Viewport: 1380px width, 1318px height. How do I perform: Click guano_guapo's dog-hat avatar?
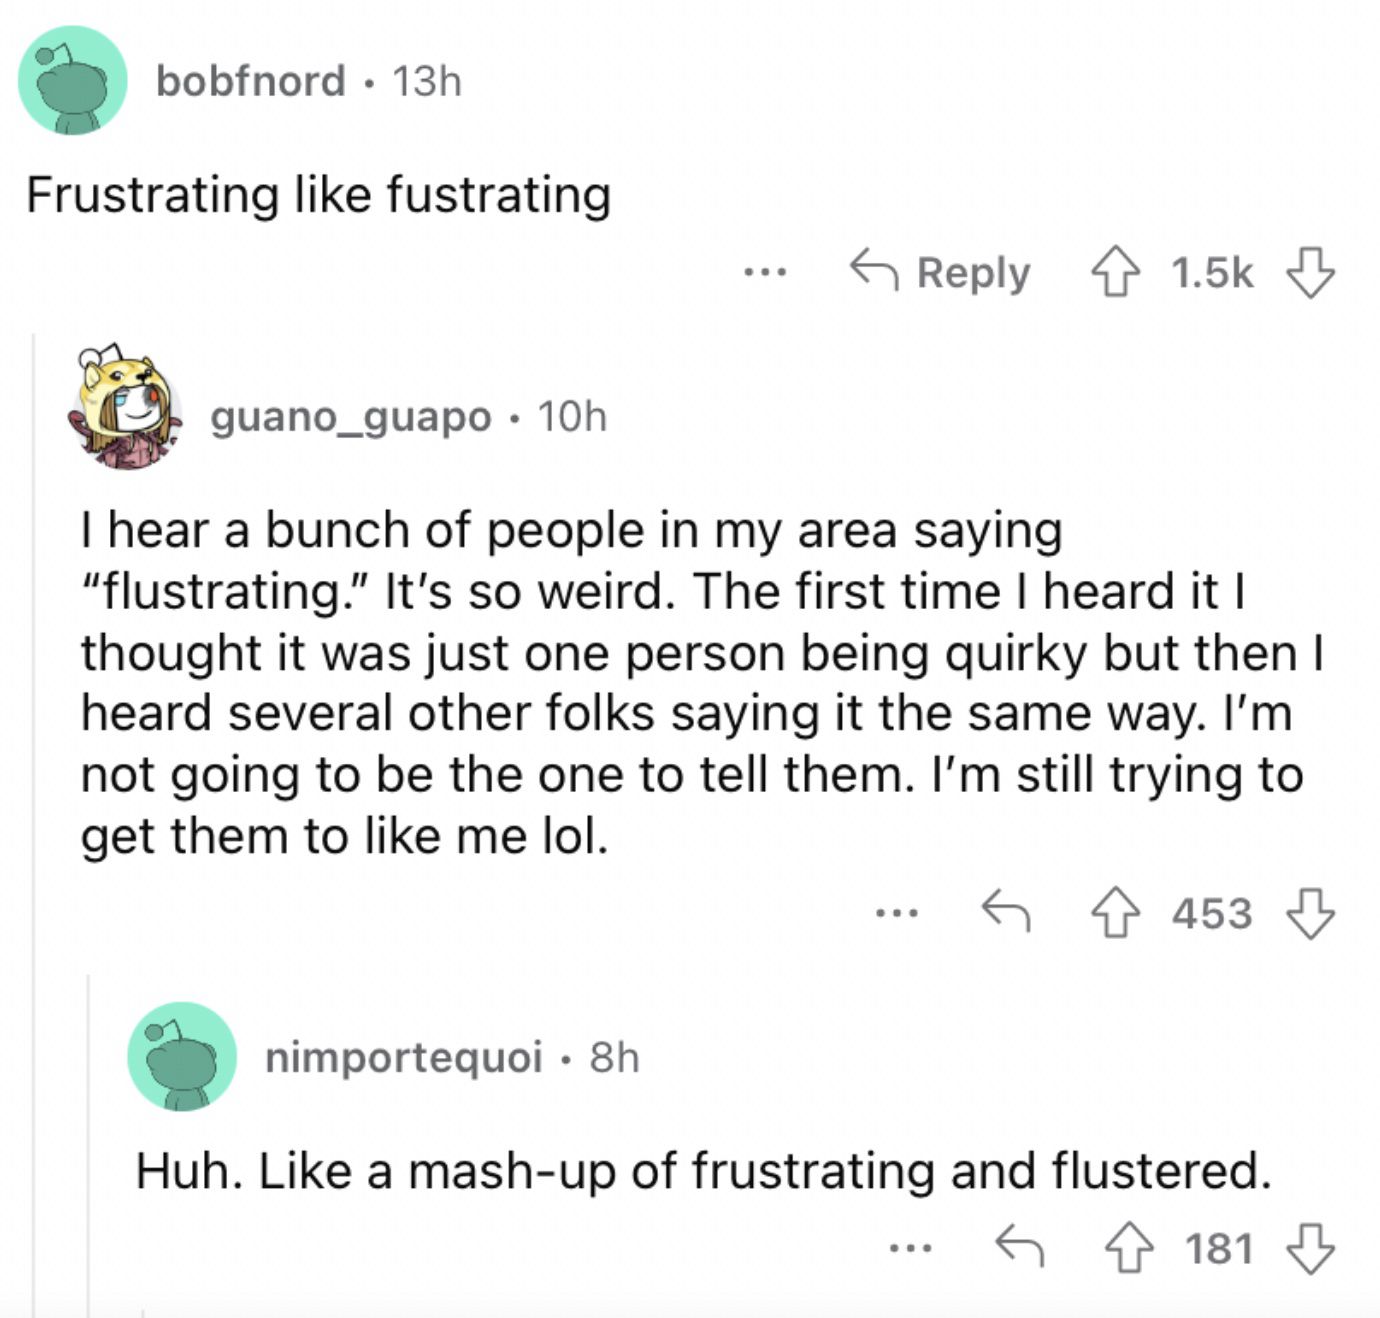[126, 407]
